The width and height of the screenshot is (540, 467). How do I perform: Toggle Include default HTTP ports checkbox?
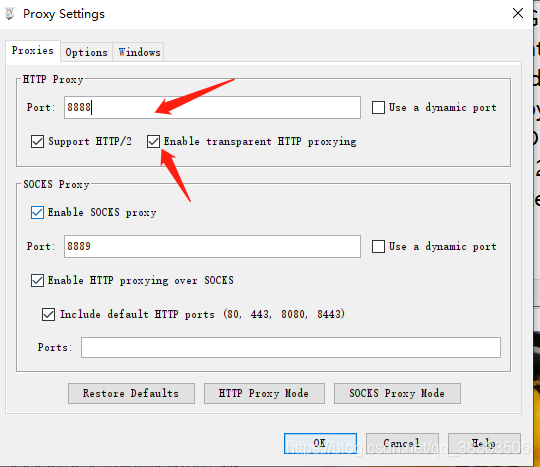pyautogui.click(x=48, y=314)
